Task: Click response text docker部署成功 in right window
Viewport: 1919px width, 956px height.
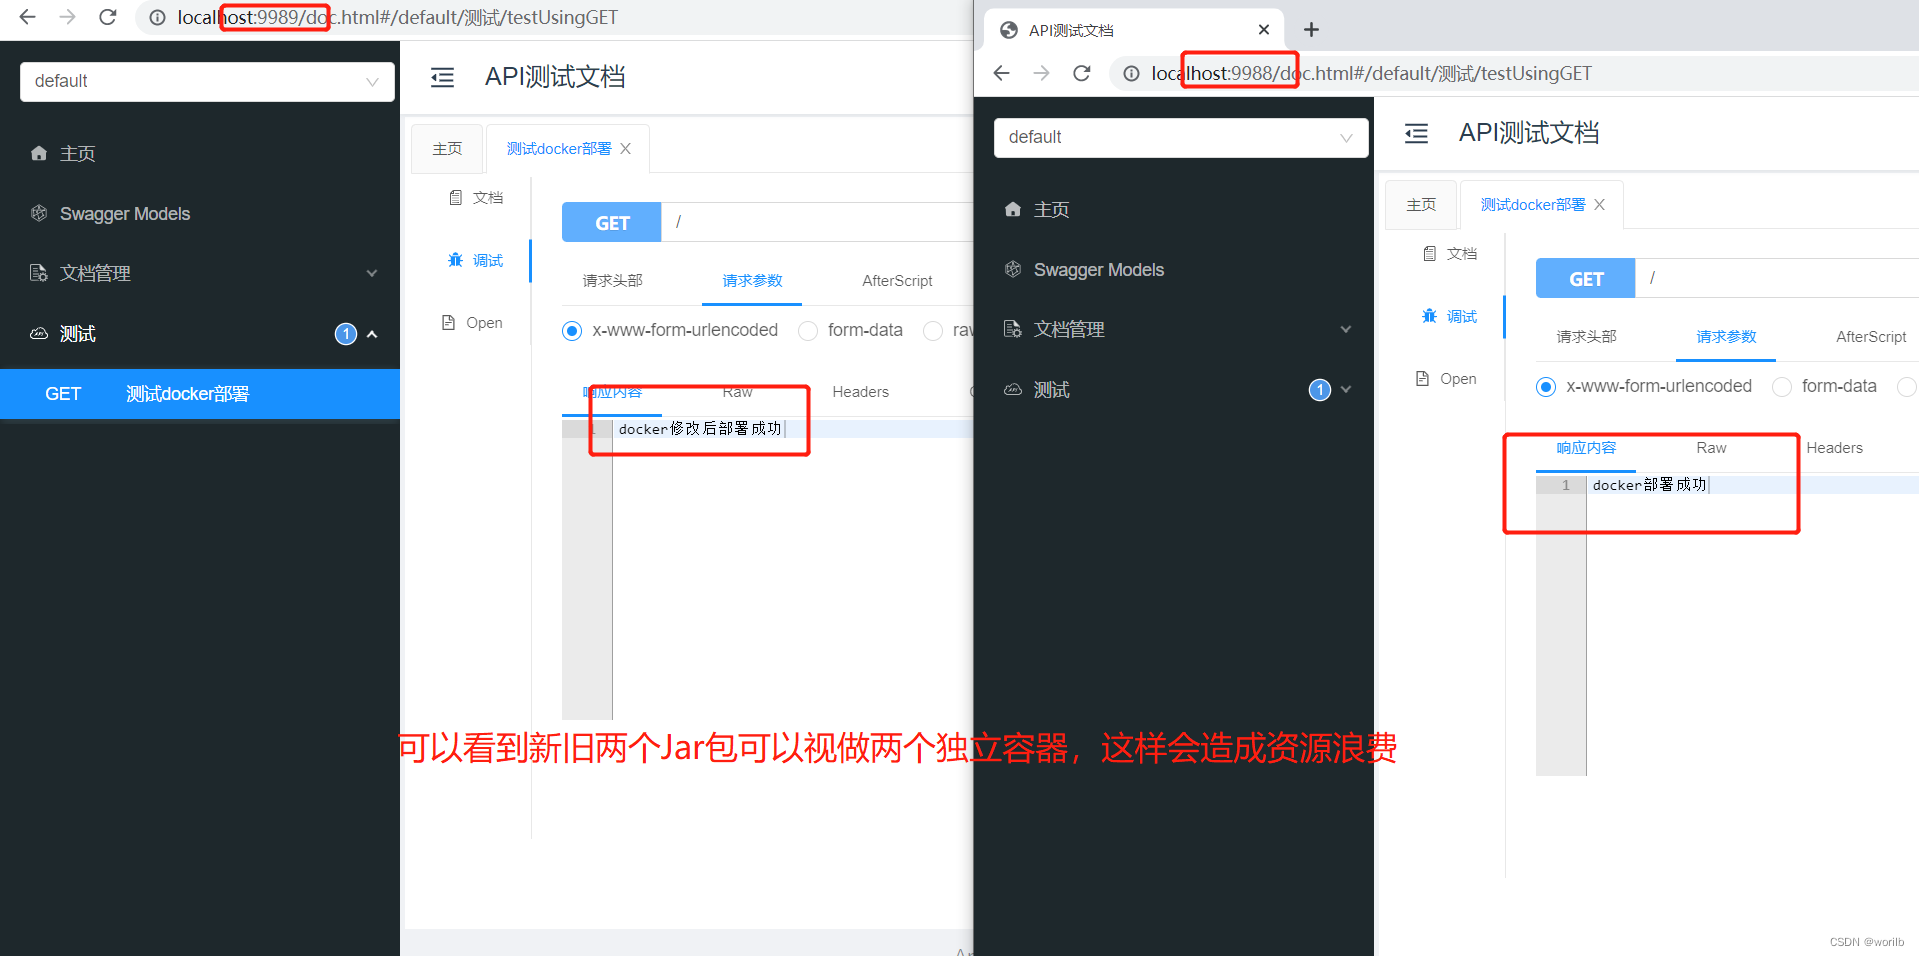Action: pos(1650,485)
